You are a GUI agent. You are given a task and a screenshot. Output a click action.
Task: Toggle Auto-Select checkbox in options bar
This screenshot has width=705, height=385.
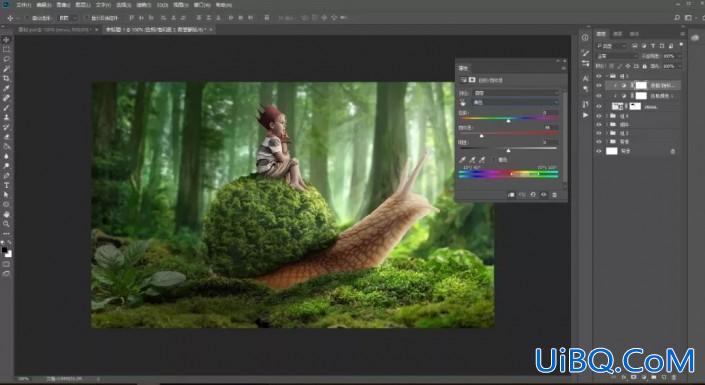pos(28,18)
